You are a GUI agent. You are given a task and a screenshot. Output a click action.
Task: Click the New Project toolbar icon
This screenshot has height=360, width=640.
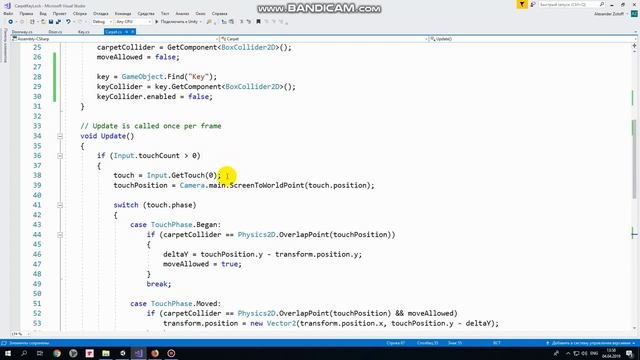[x=32, y=22]
